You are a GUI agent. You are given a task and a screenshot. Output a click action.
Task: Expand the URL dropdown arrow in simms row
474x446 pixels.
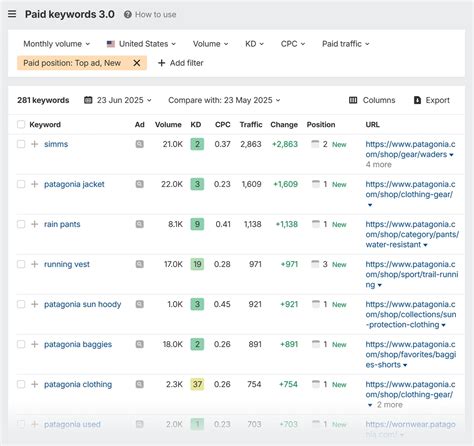tap(451, 155)
